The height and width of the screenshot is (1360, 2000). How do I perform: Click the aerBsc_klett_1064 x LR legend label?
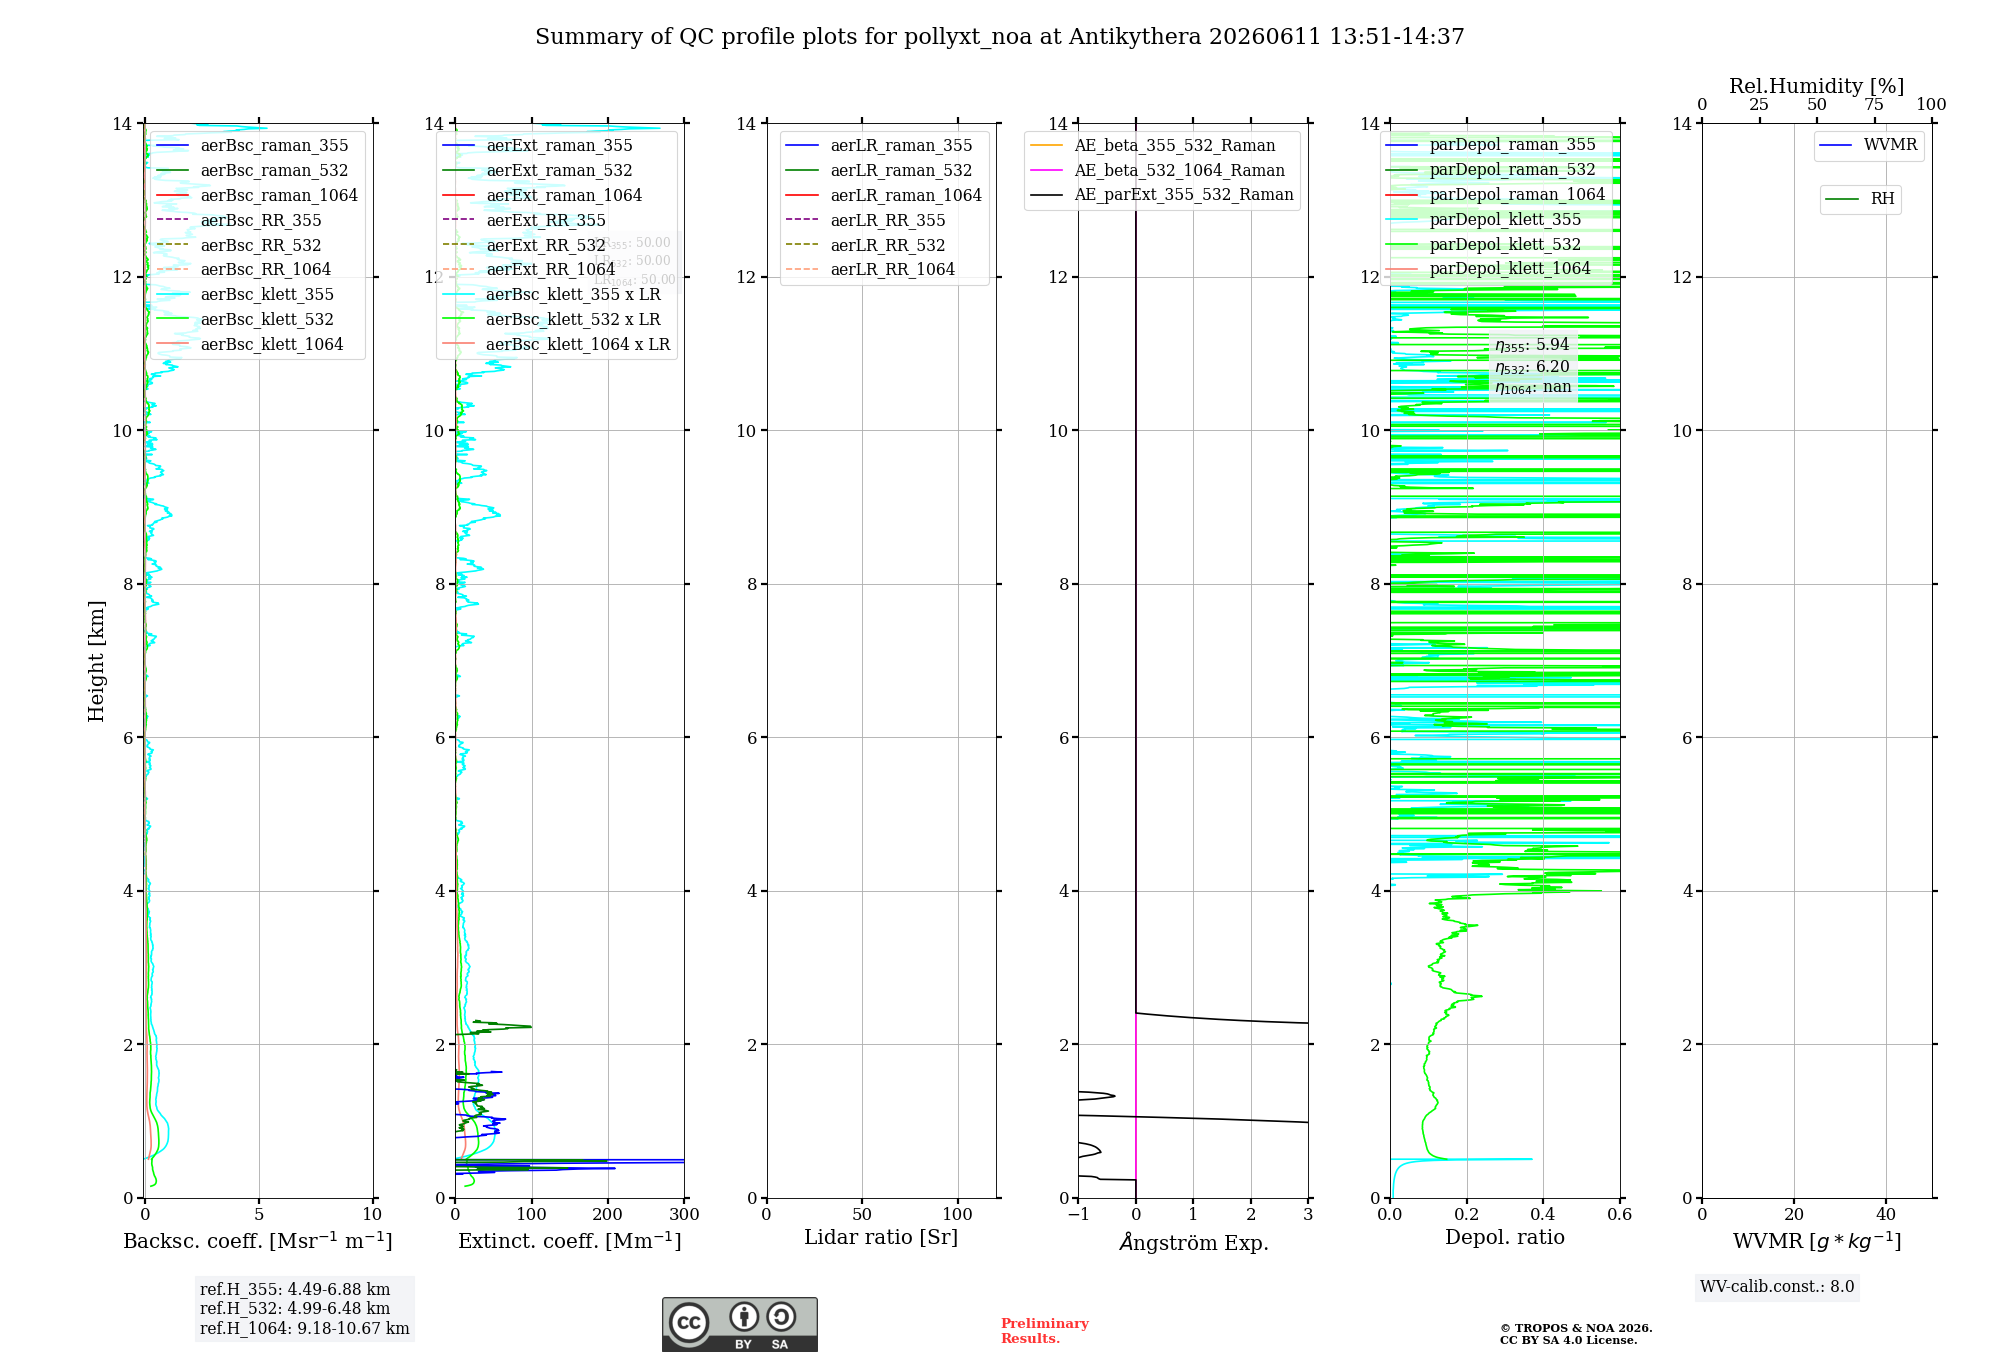click(578, 345)
